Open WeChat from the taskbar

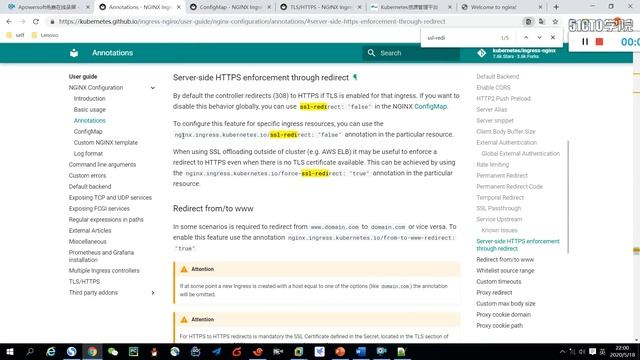point(113,351)
